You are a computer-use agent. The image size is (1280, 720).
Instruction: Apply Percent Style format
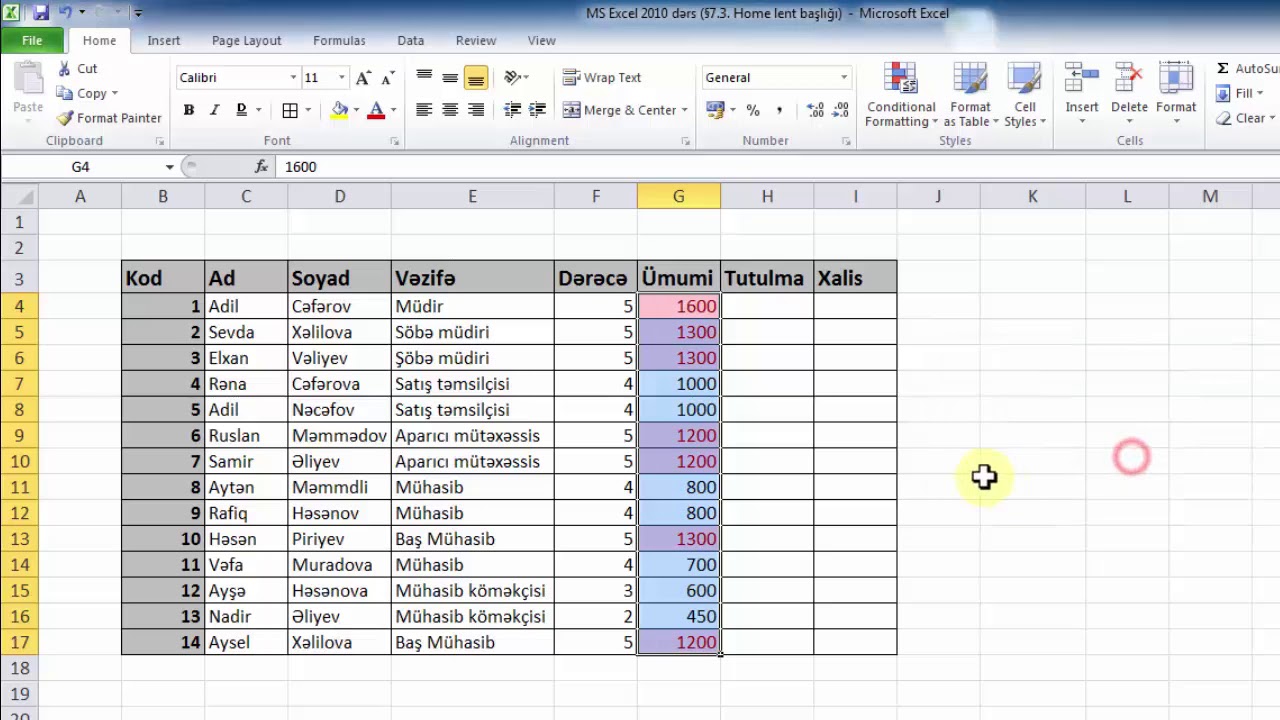tap(753, 110)
